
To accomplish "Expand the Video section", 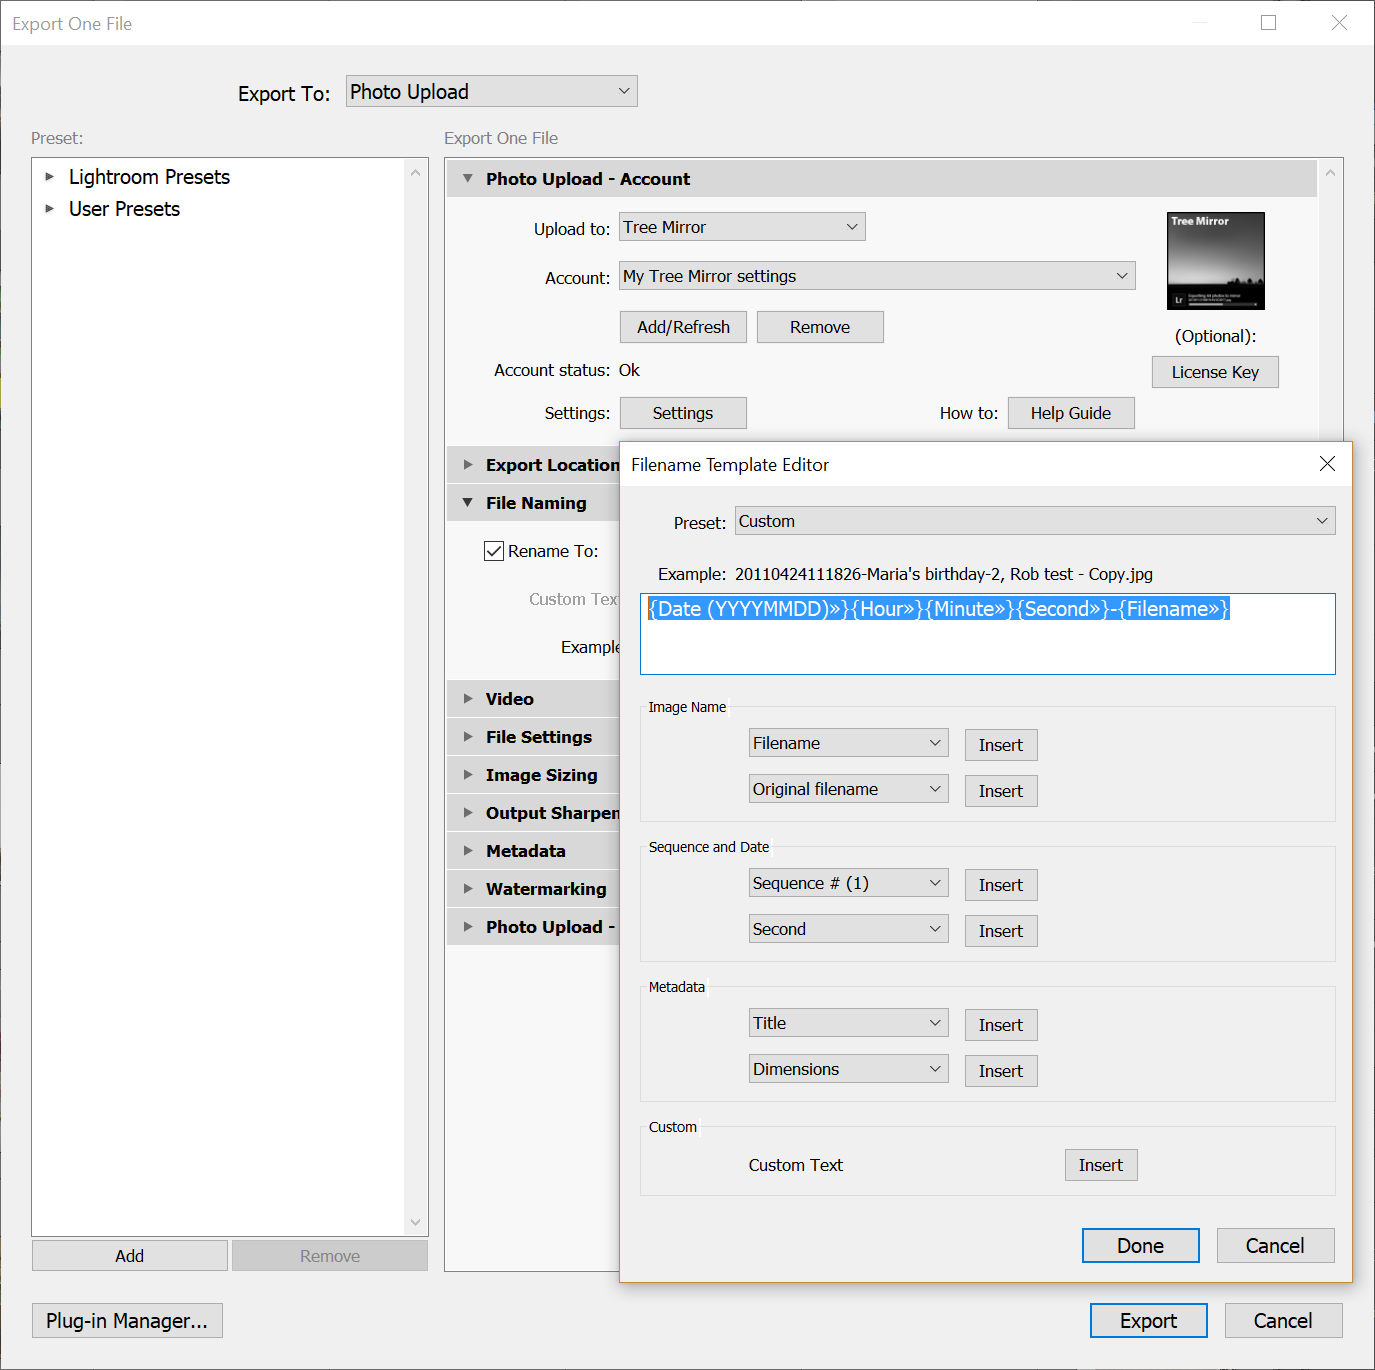I will tap(467, 699).
